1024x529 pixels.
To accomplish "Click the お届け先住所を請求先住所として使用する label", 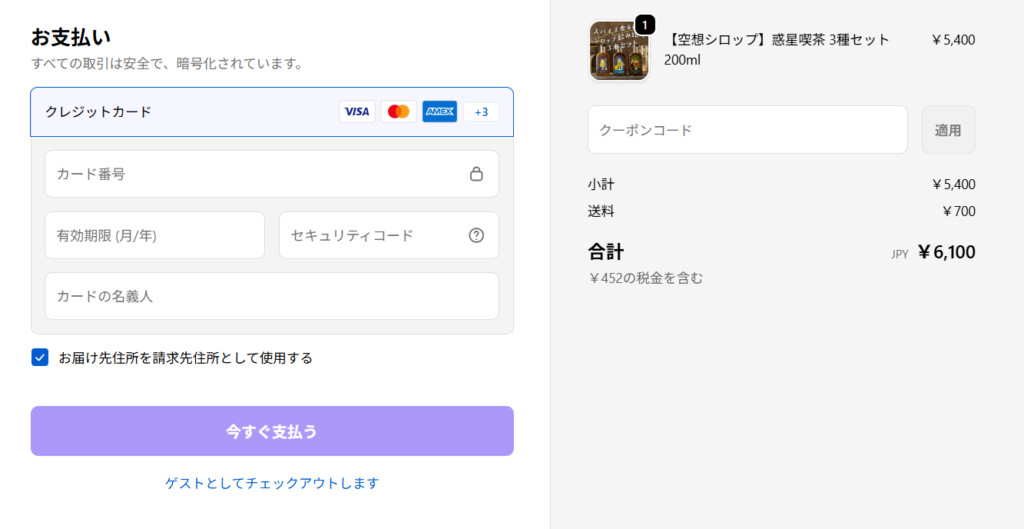I will tap(186, 358).
